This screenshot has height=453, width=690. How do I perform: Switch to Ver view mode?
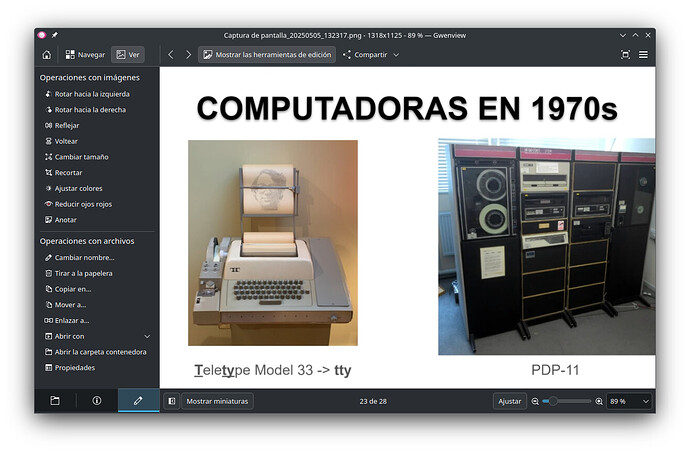click(128, 55)
